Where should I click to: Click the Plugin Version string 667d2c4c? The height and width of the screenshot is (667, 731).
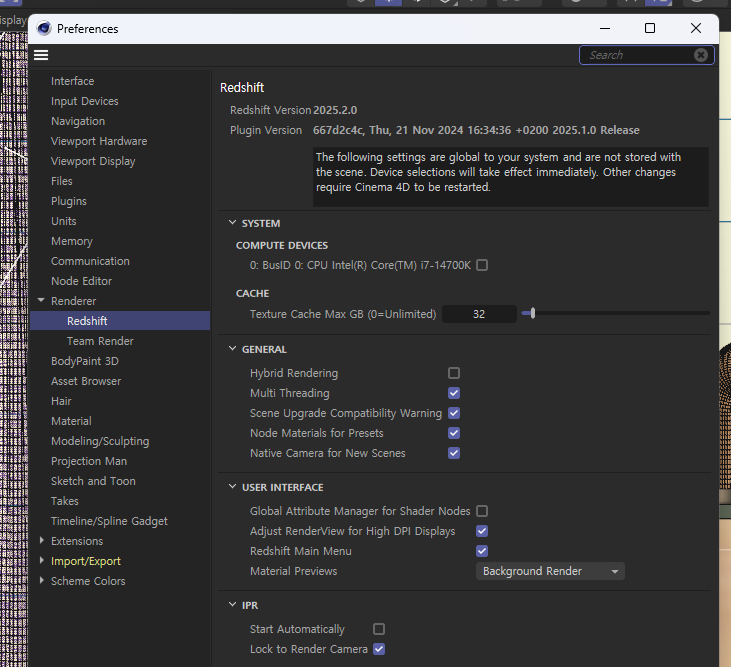[x=338, y=130]
